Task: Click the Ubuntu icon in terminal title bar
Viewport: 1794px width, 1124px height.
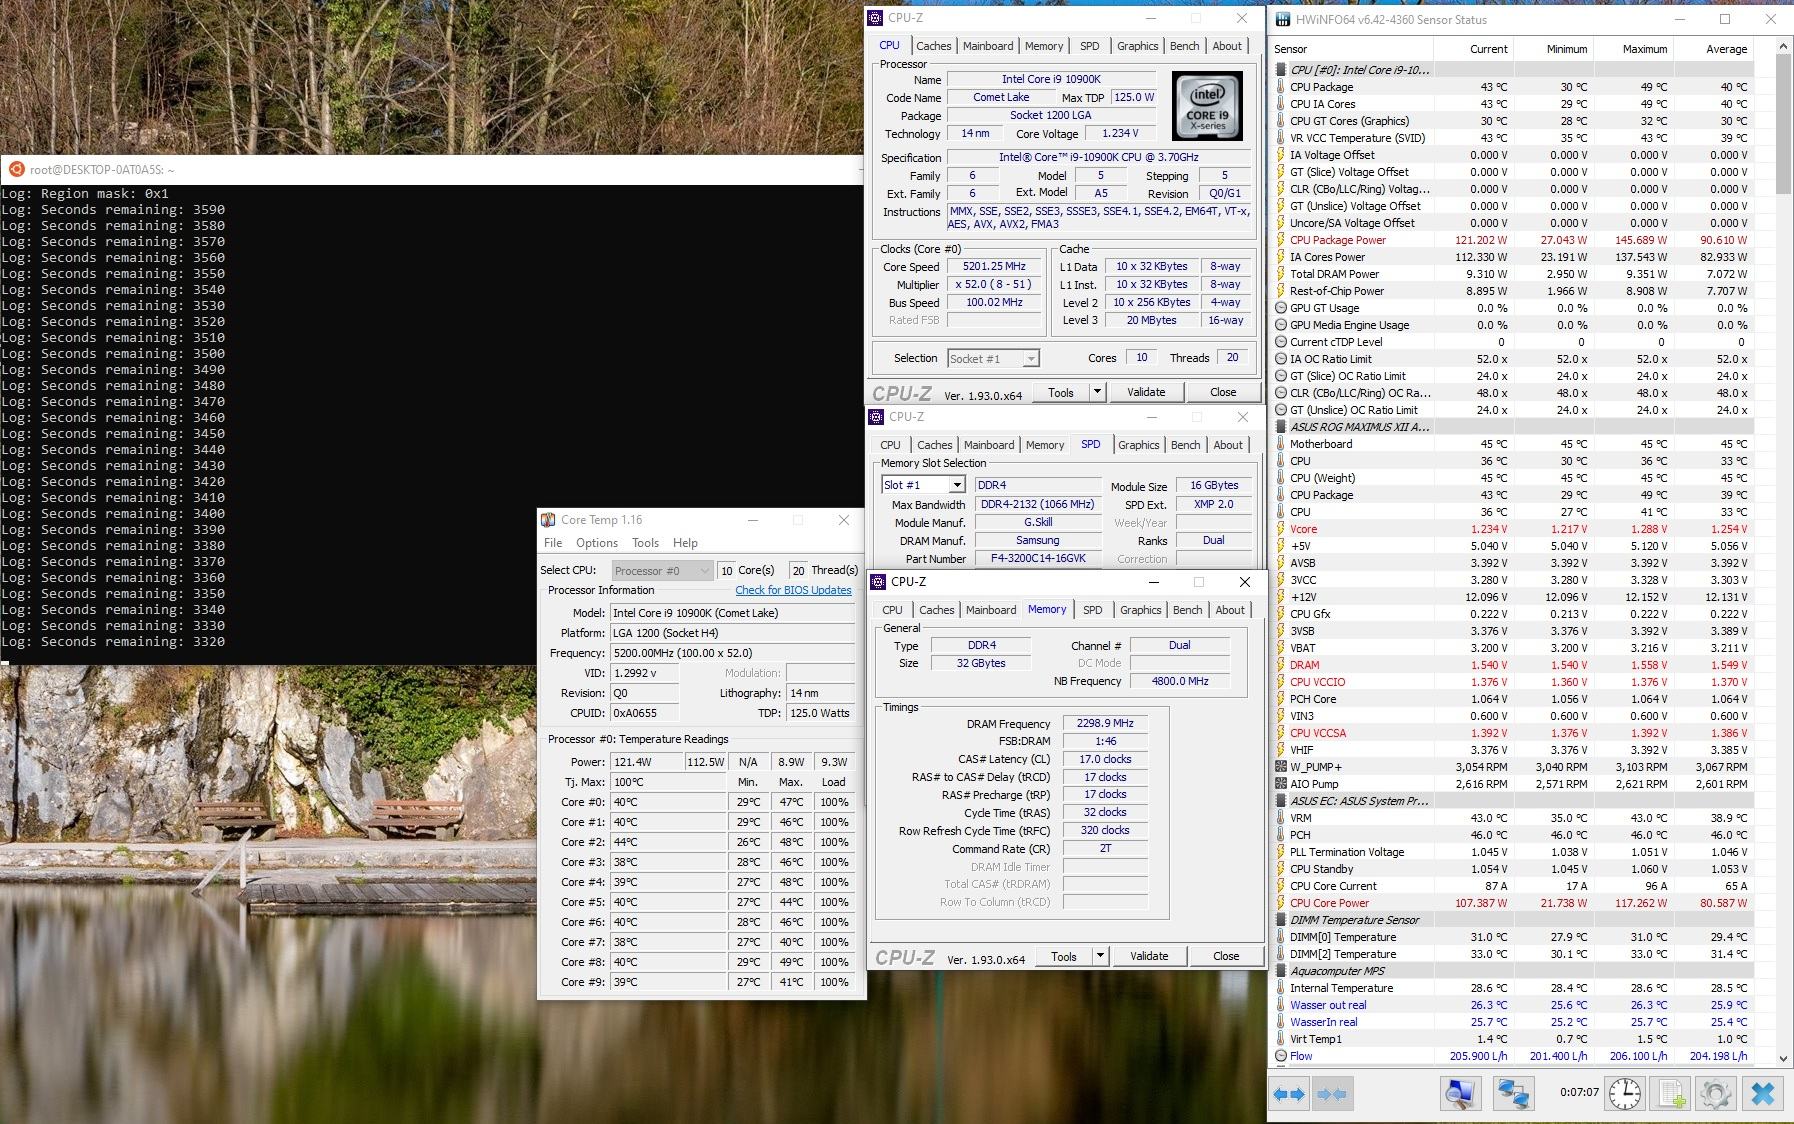Action: 16,169
